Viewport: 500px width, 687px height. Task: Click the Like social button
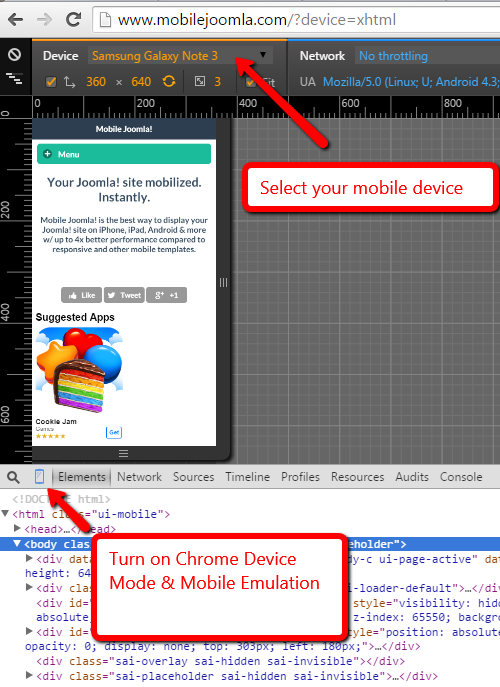click(x=82, y=295)
